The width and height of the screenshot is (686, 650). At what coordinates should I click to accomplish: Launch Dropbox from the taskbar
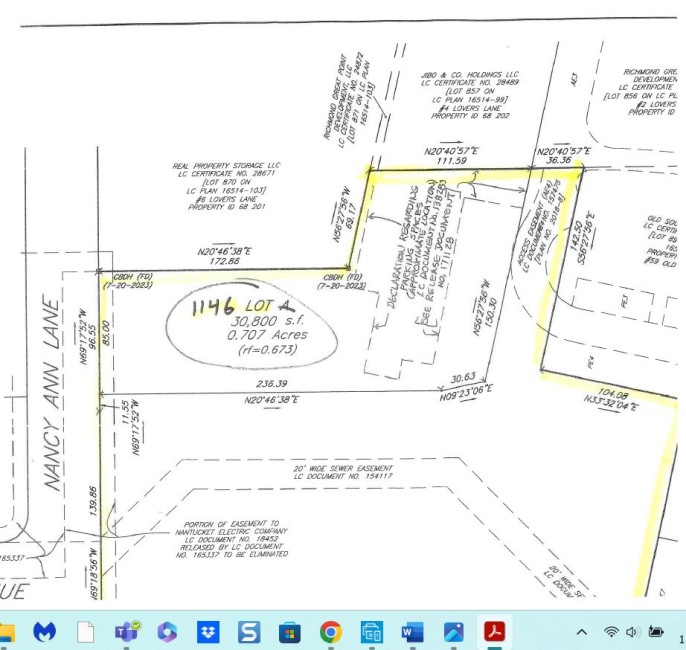point(208,632)
